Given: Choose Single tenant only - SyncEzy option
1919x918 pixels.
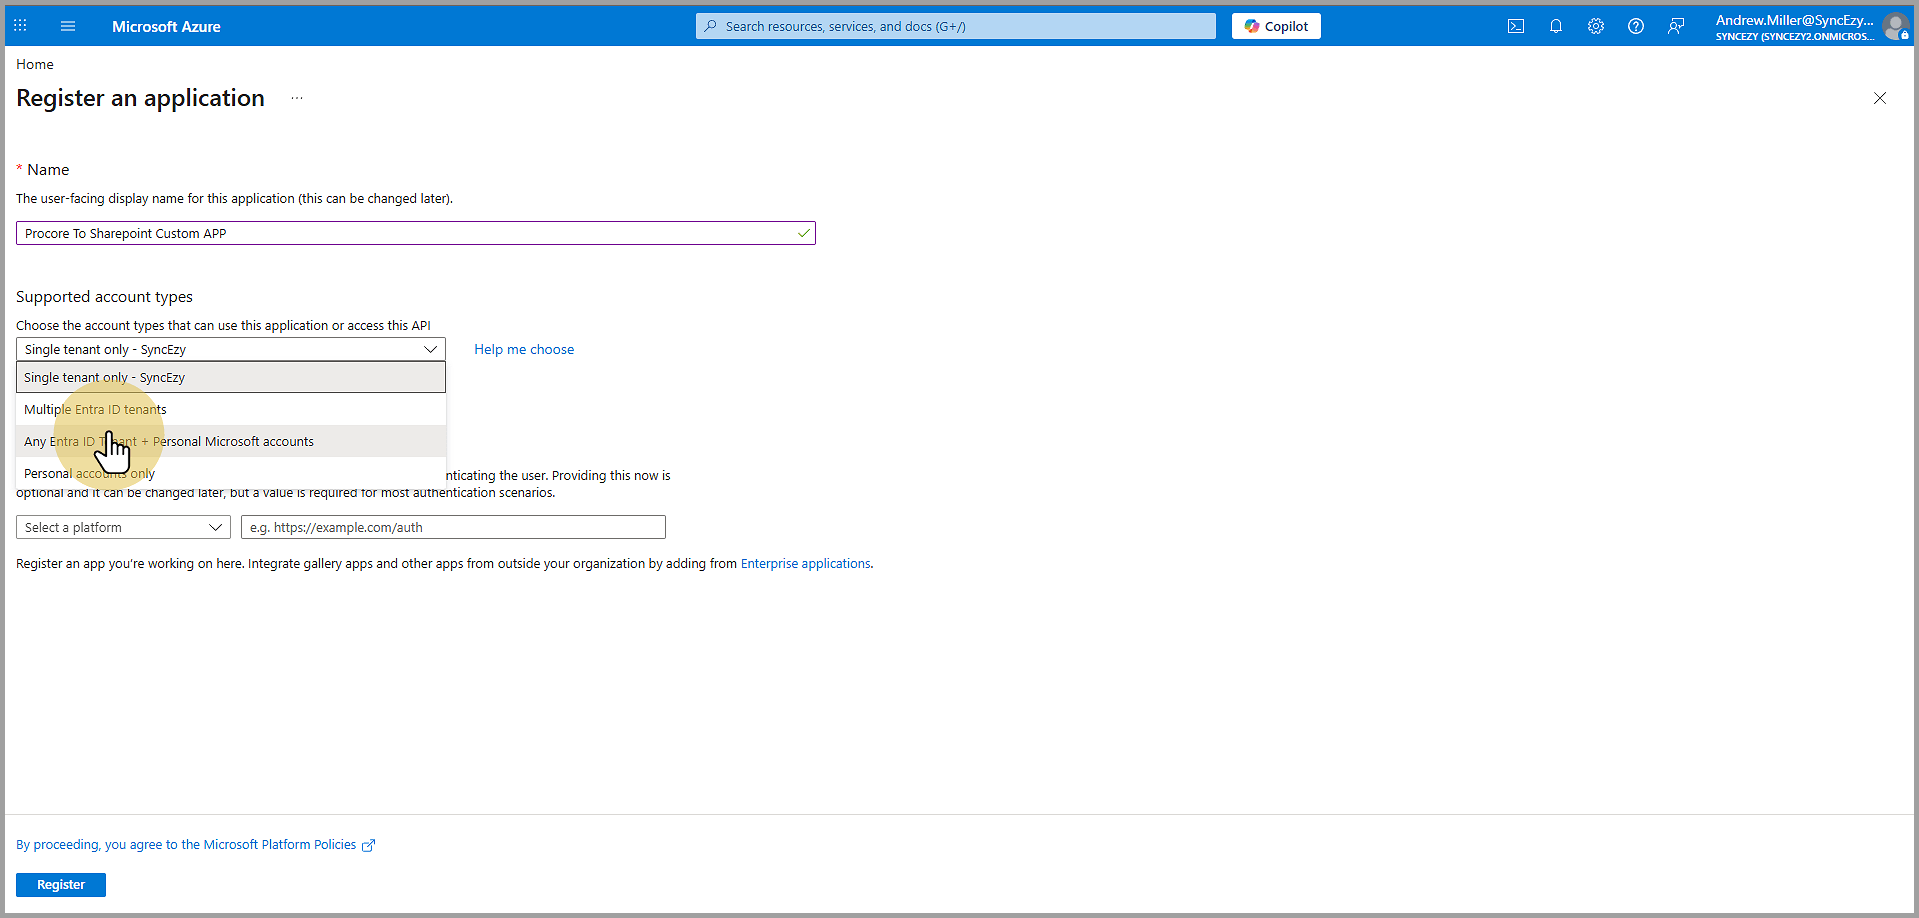Looking at the screenshot, I should tap(230, 378).
